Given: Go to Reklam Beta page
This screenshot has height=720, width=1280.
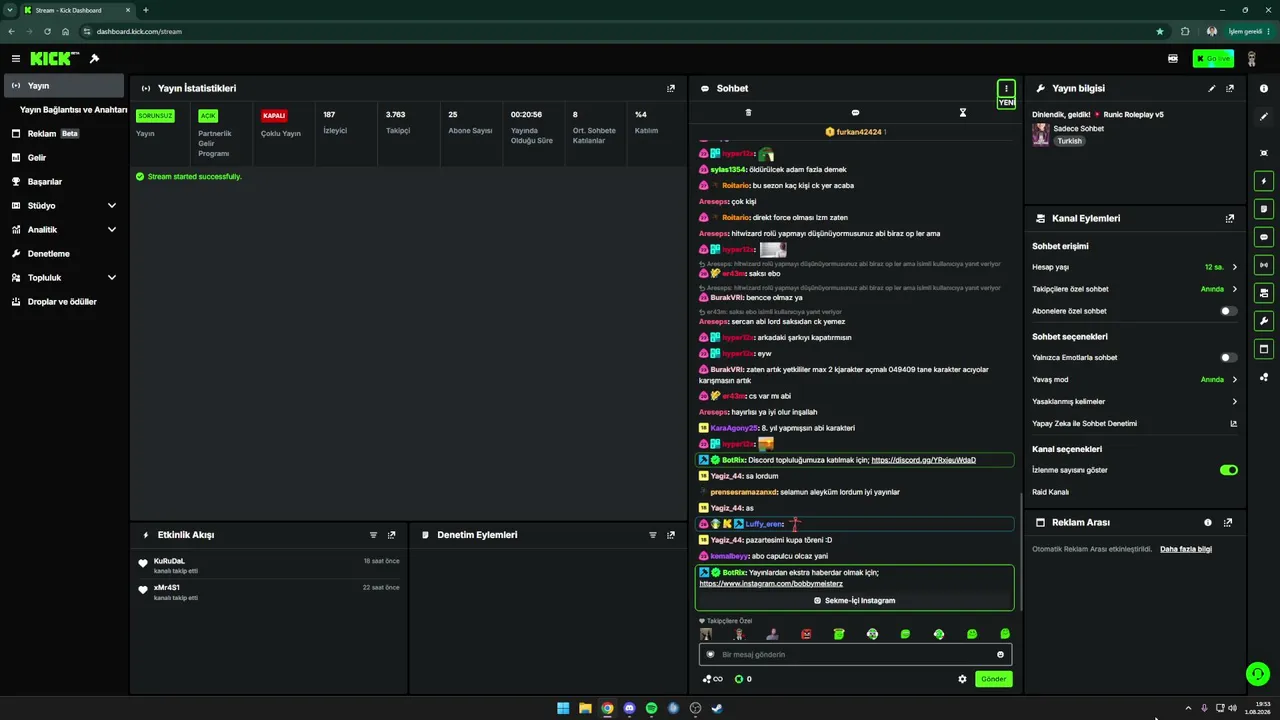Looking at the screenshot, I should [x=64, y=133].
